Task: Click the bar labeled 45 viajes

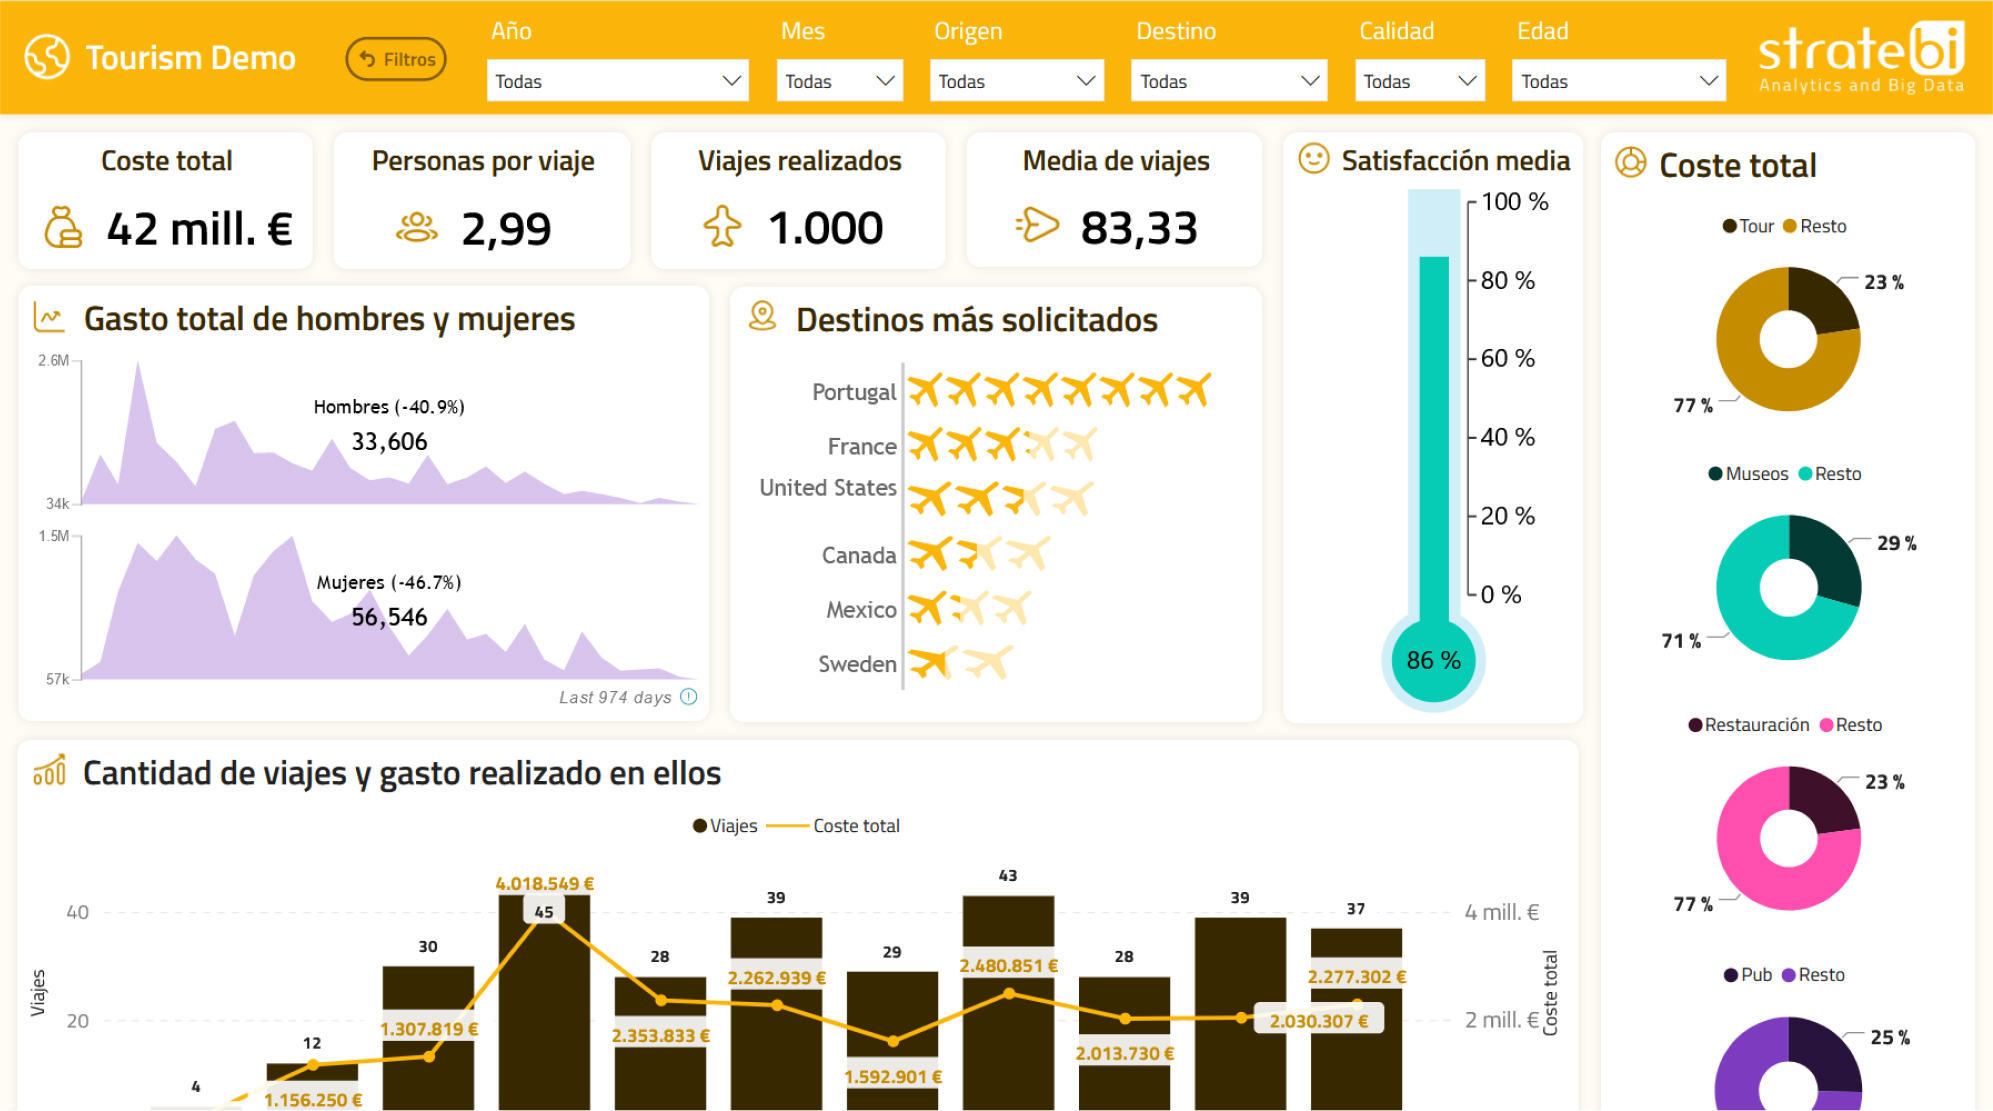Action: point(544,1010)
